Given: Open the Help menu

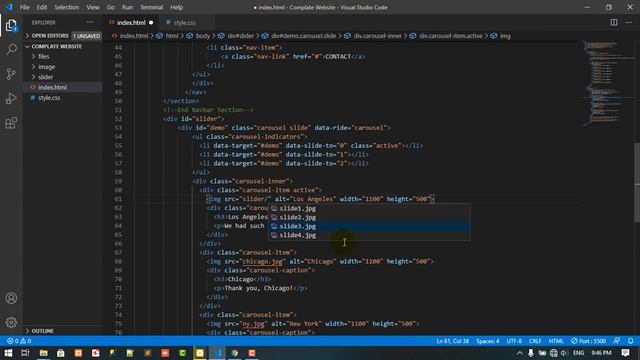Looking at the screenshot, I should (x=176, y=7).
